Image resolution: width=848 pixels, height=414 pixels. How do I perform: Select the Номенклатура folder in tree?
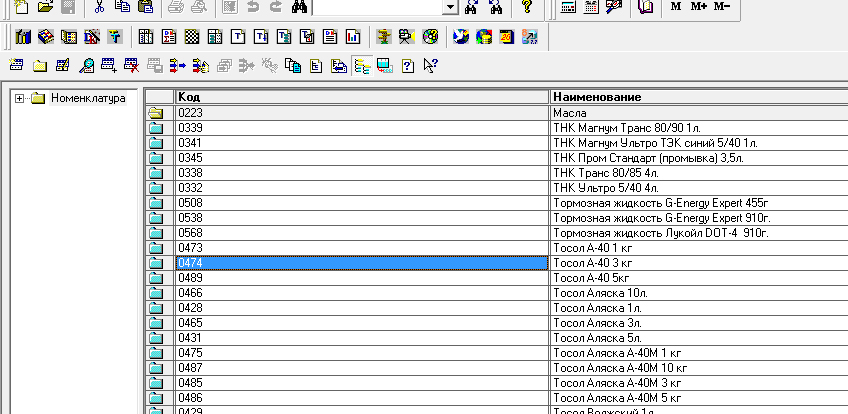(x=88, y=98)
